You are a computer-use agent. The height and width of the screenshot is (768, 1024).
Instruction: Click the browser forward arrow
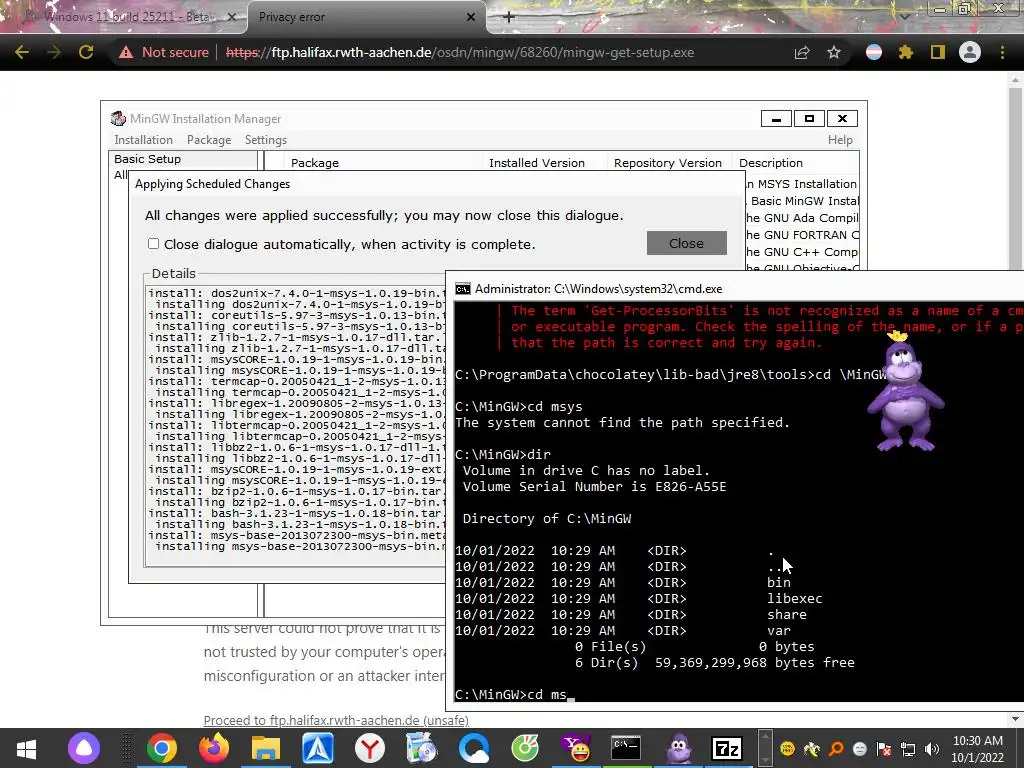pyautogui.click(x=54, y=52)
